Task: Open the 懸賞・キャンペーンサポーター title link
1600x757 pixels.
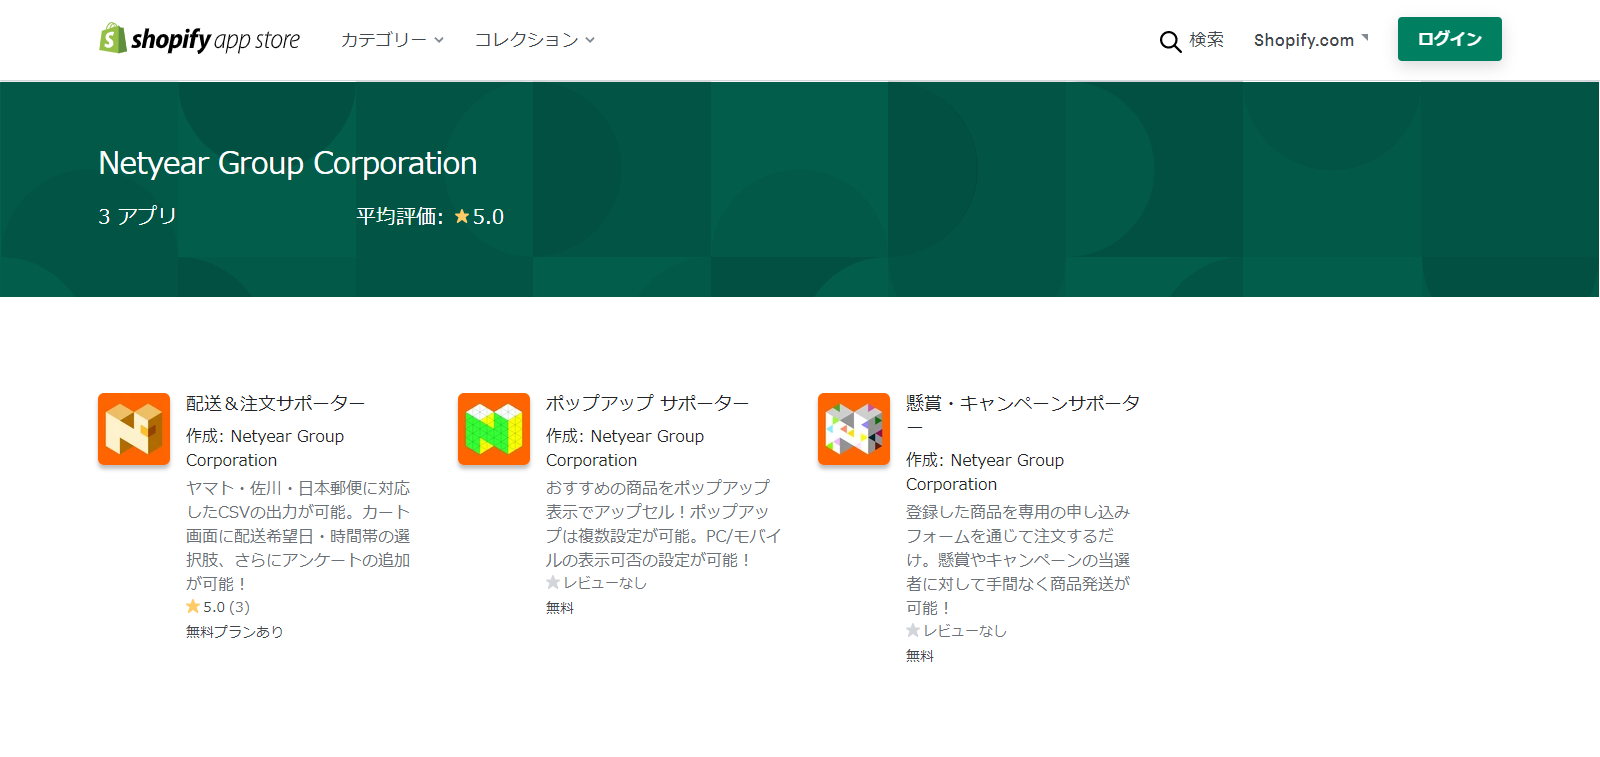Action: click(1023, 415)
